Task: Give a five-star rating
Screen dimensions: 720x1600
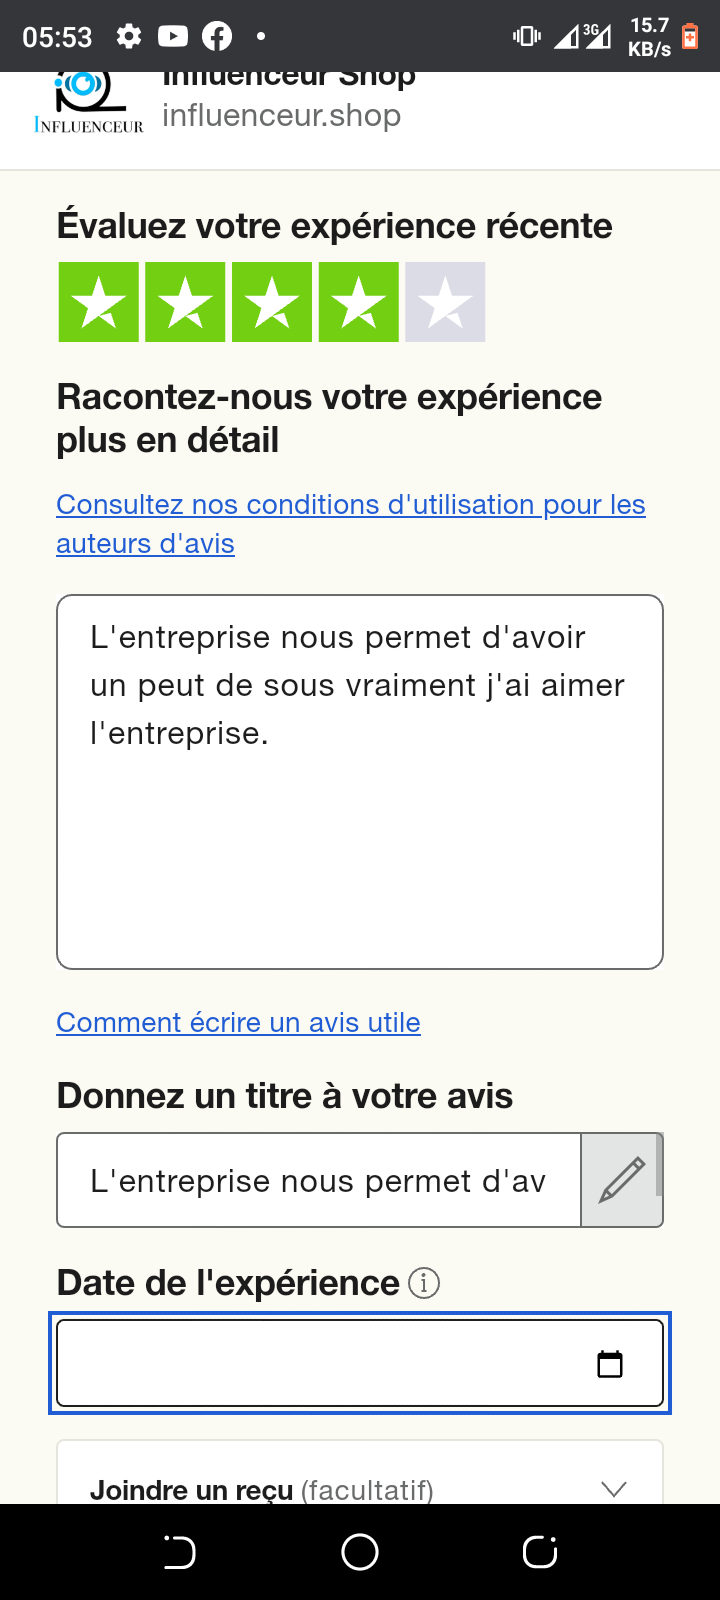Action: tap(445, 302)
